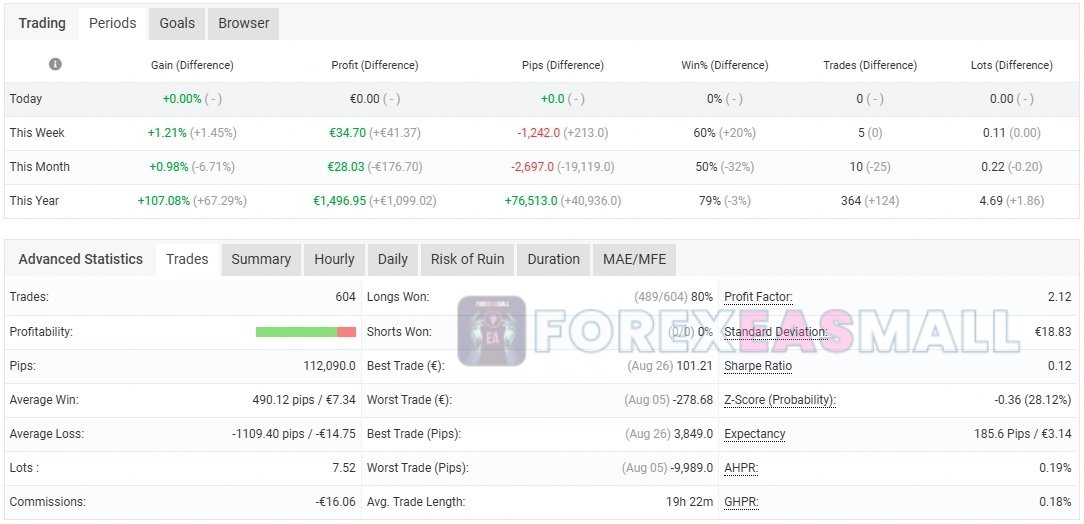Click the +76,513.0 pips value
This screenshot has height=524, width=1084.
pos(532,200)
